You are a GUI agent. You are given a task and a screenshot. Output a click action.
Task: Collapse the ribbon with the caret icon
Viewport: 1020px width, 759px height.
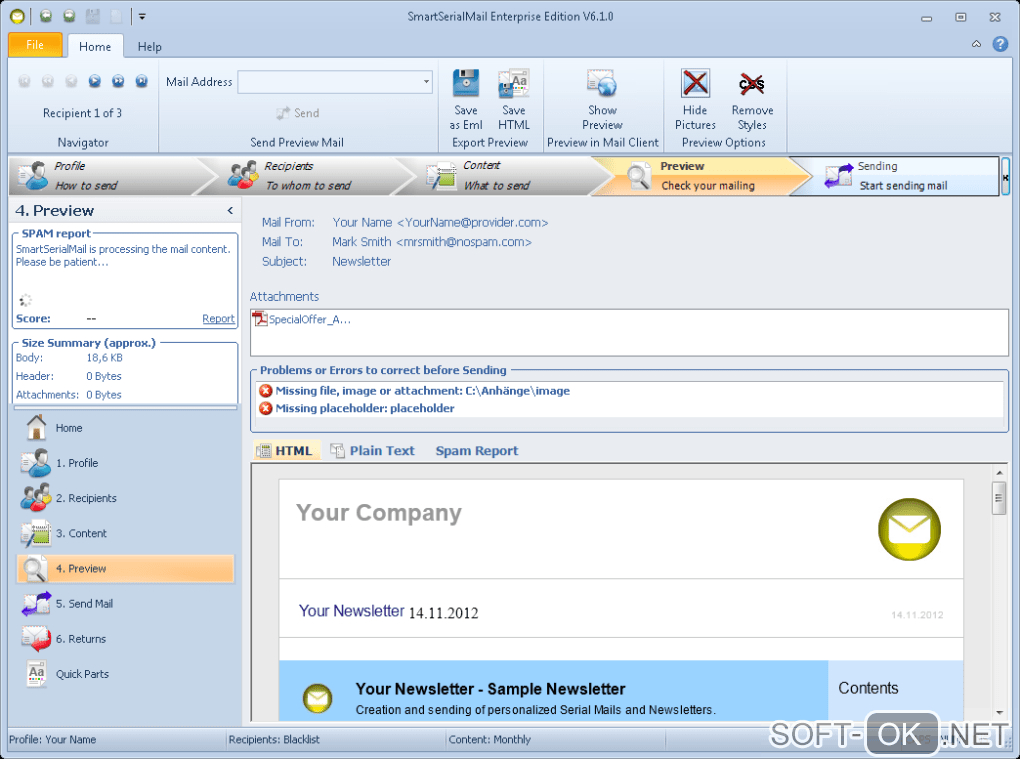click(x=976, y=44)
